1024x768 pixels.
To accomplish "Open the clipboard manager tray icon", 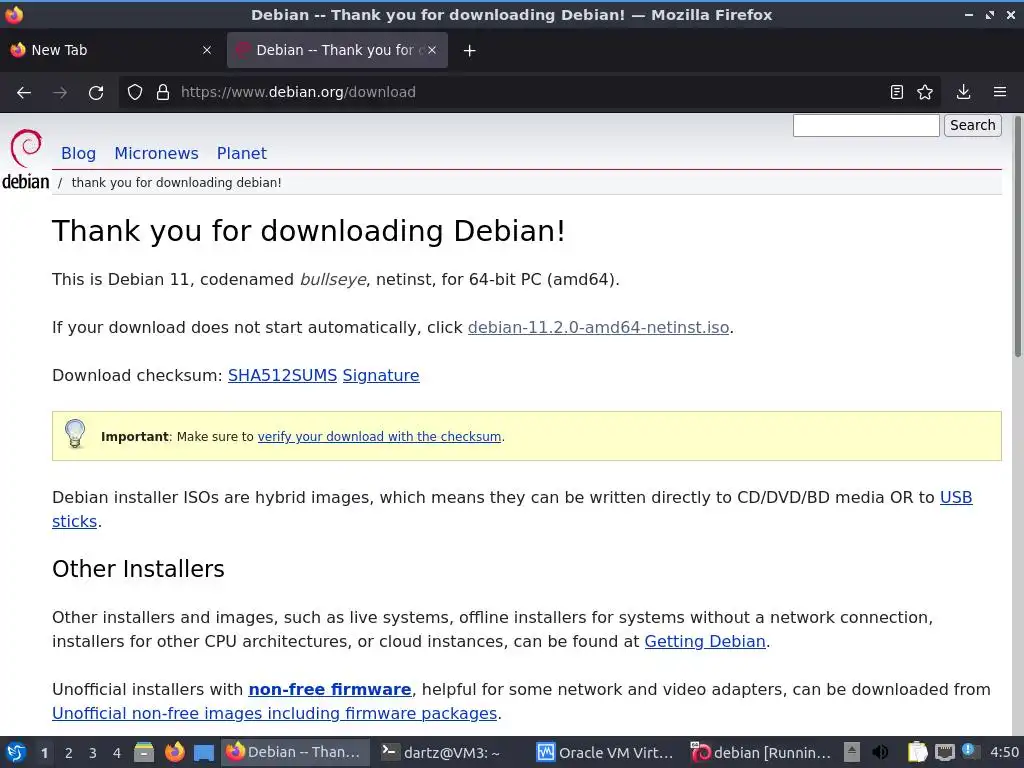I will pos(917,752).
